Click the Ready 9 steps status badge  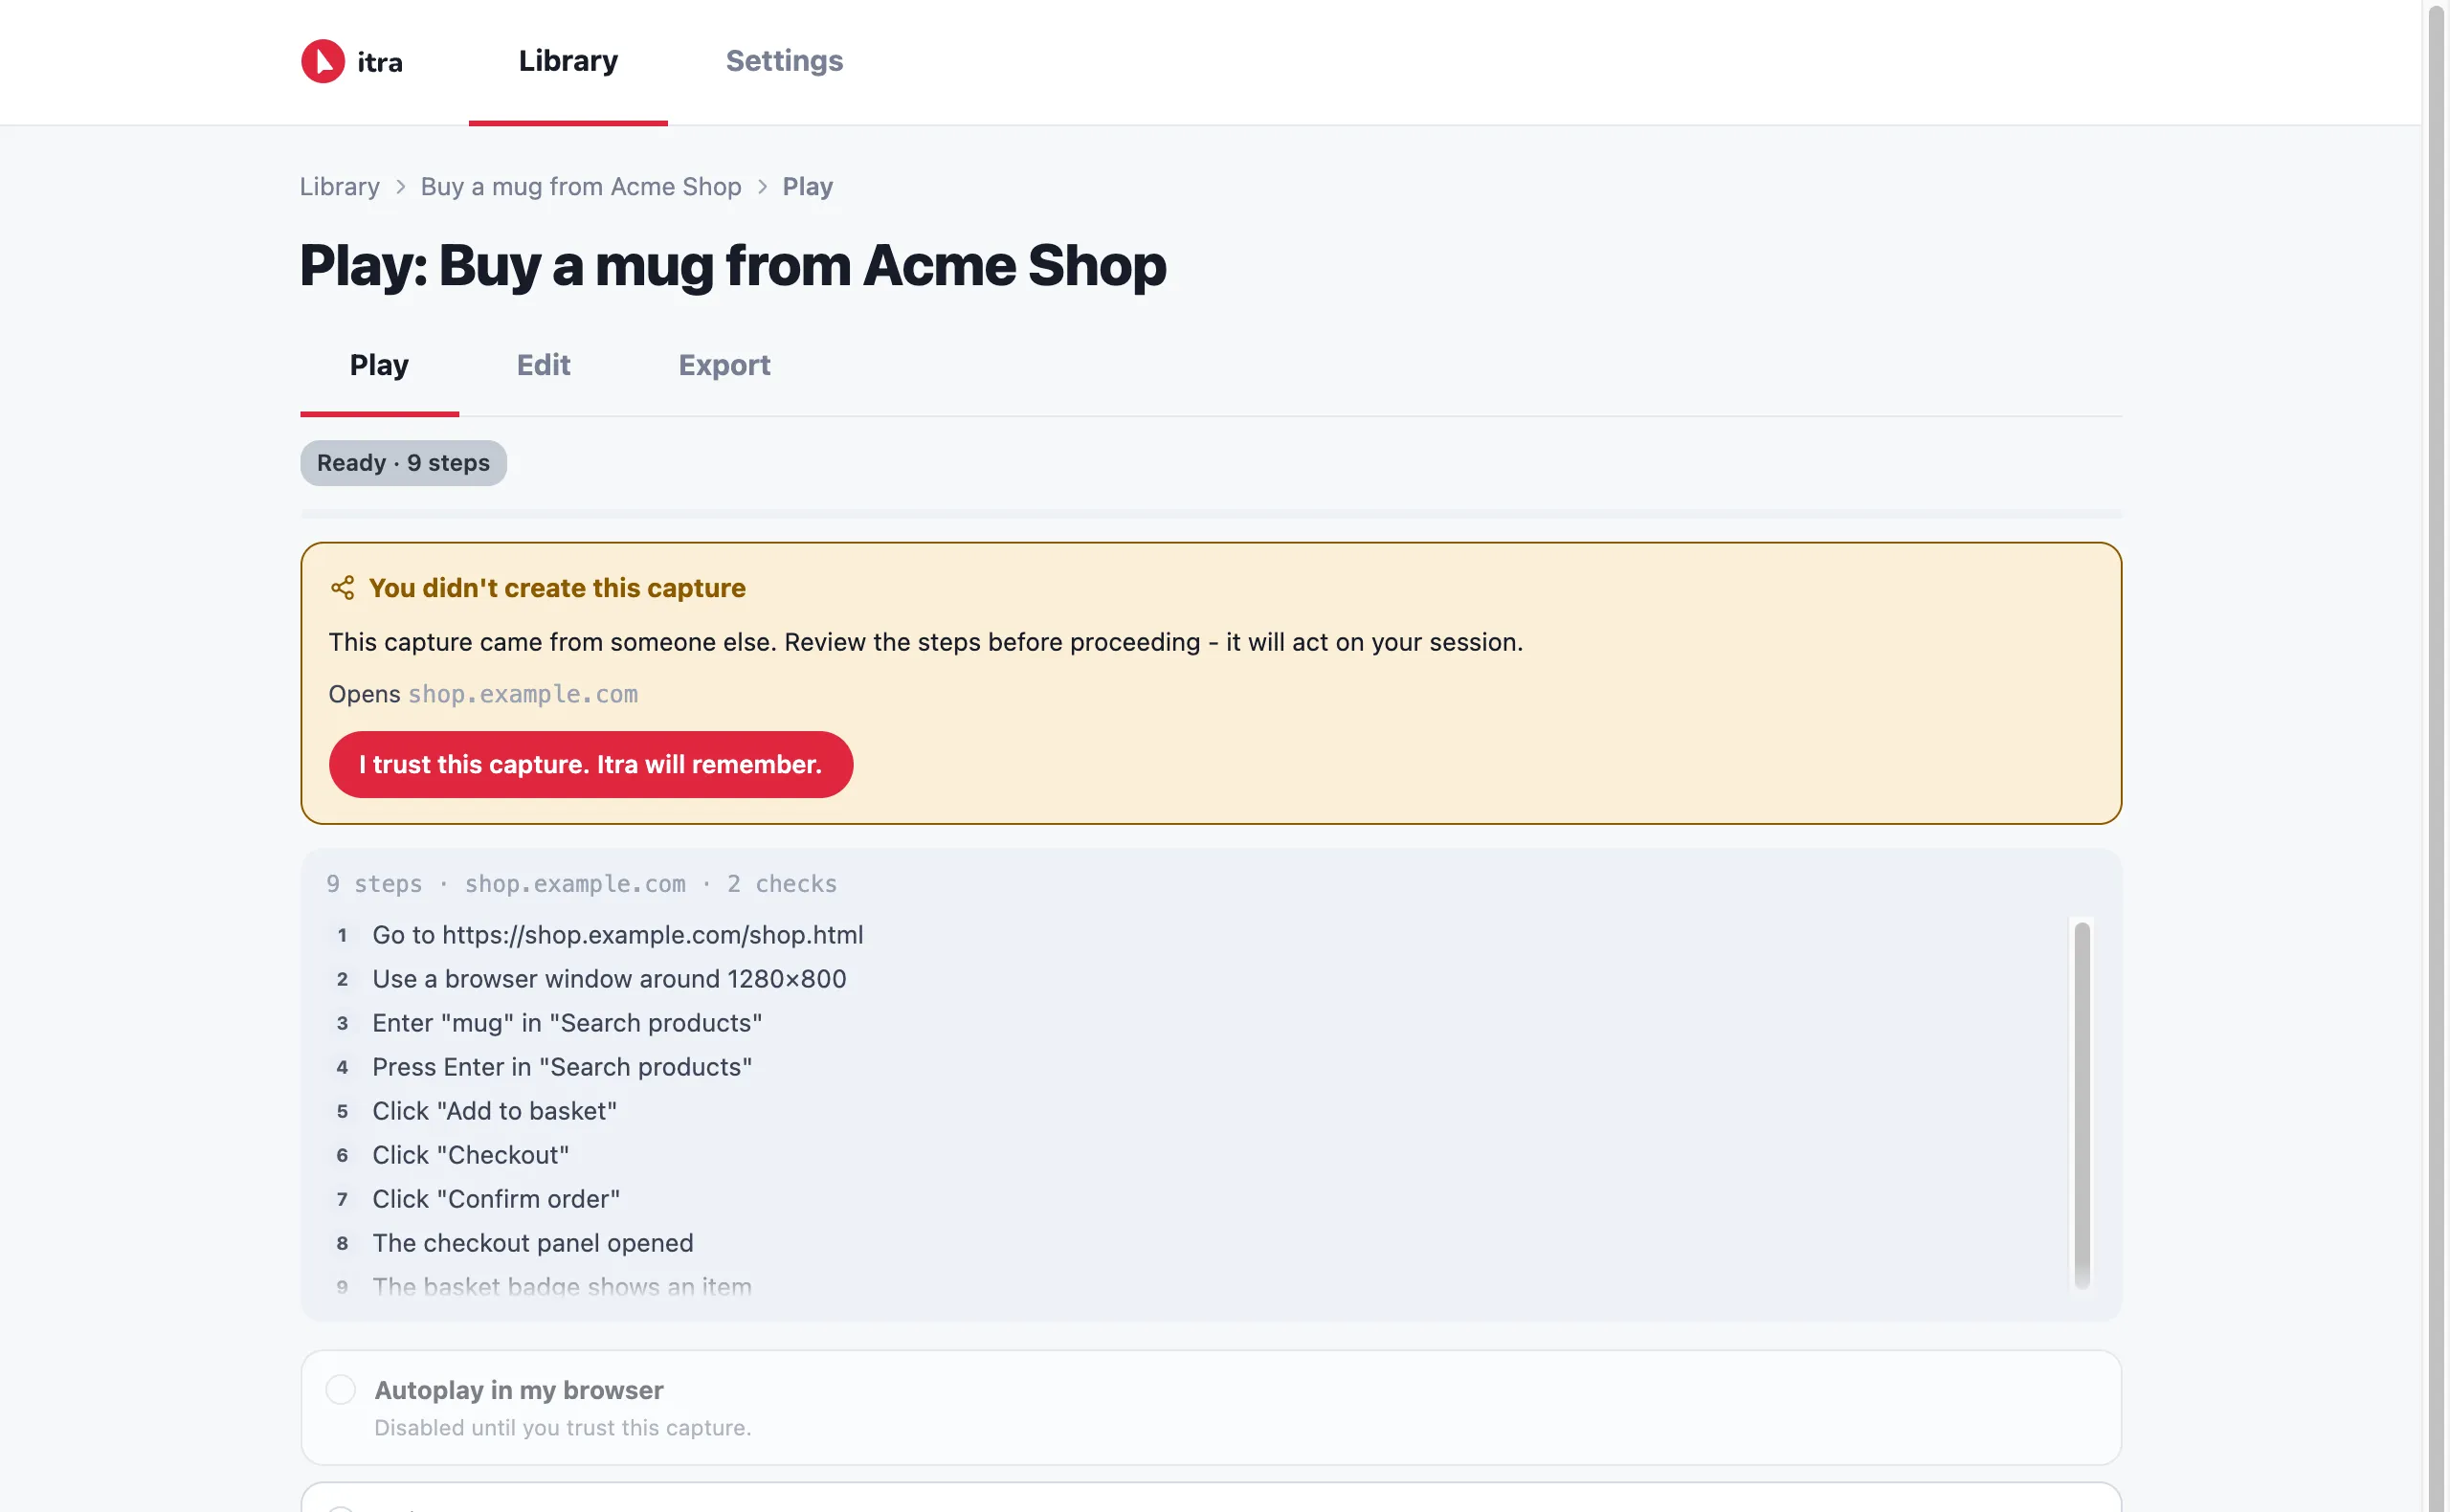[403, 463]
